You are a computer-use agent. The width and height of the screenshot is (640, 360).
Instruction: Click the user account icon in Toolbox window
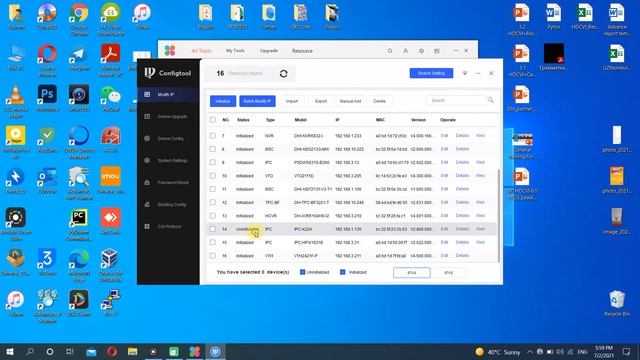pos(405,51)
